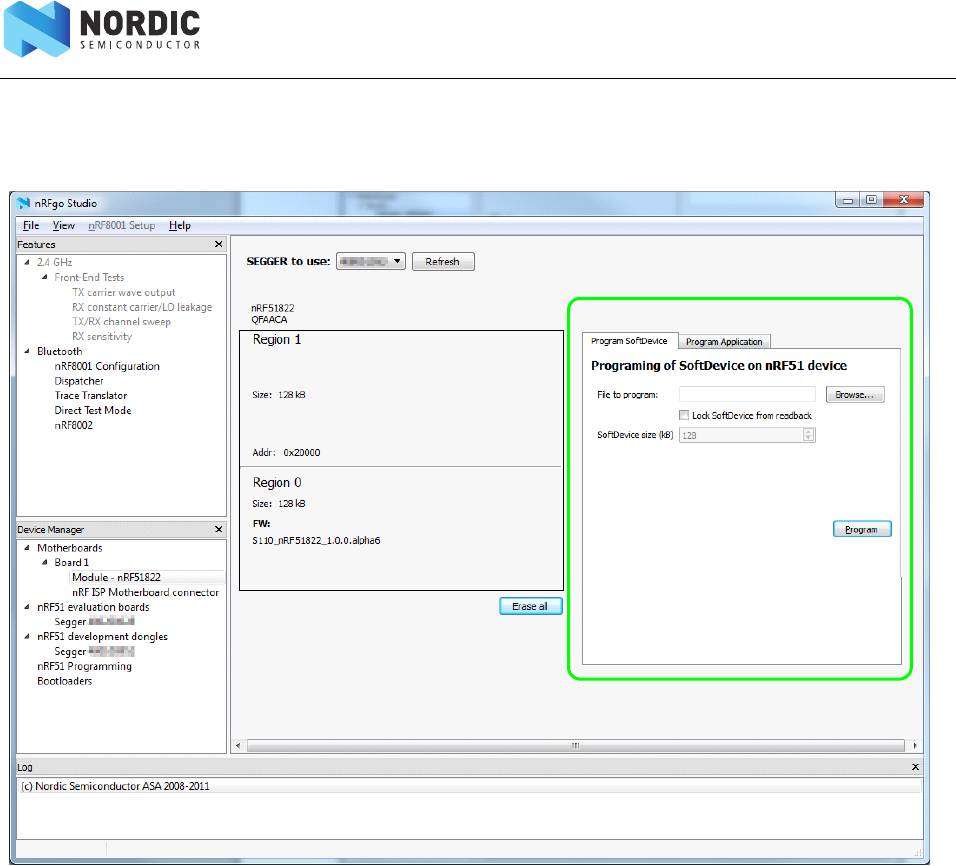Image resolution: width=956 pixels, height=866 pixels.
Task: Select RX constant carrier/LO leakage
Action: [x=142, y=307]
